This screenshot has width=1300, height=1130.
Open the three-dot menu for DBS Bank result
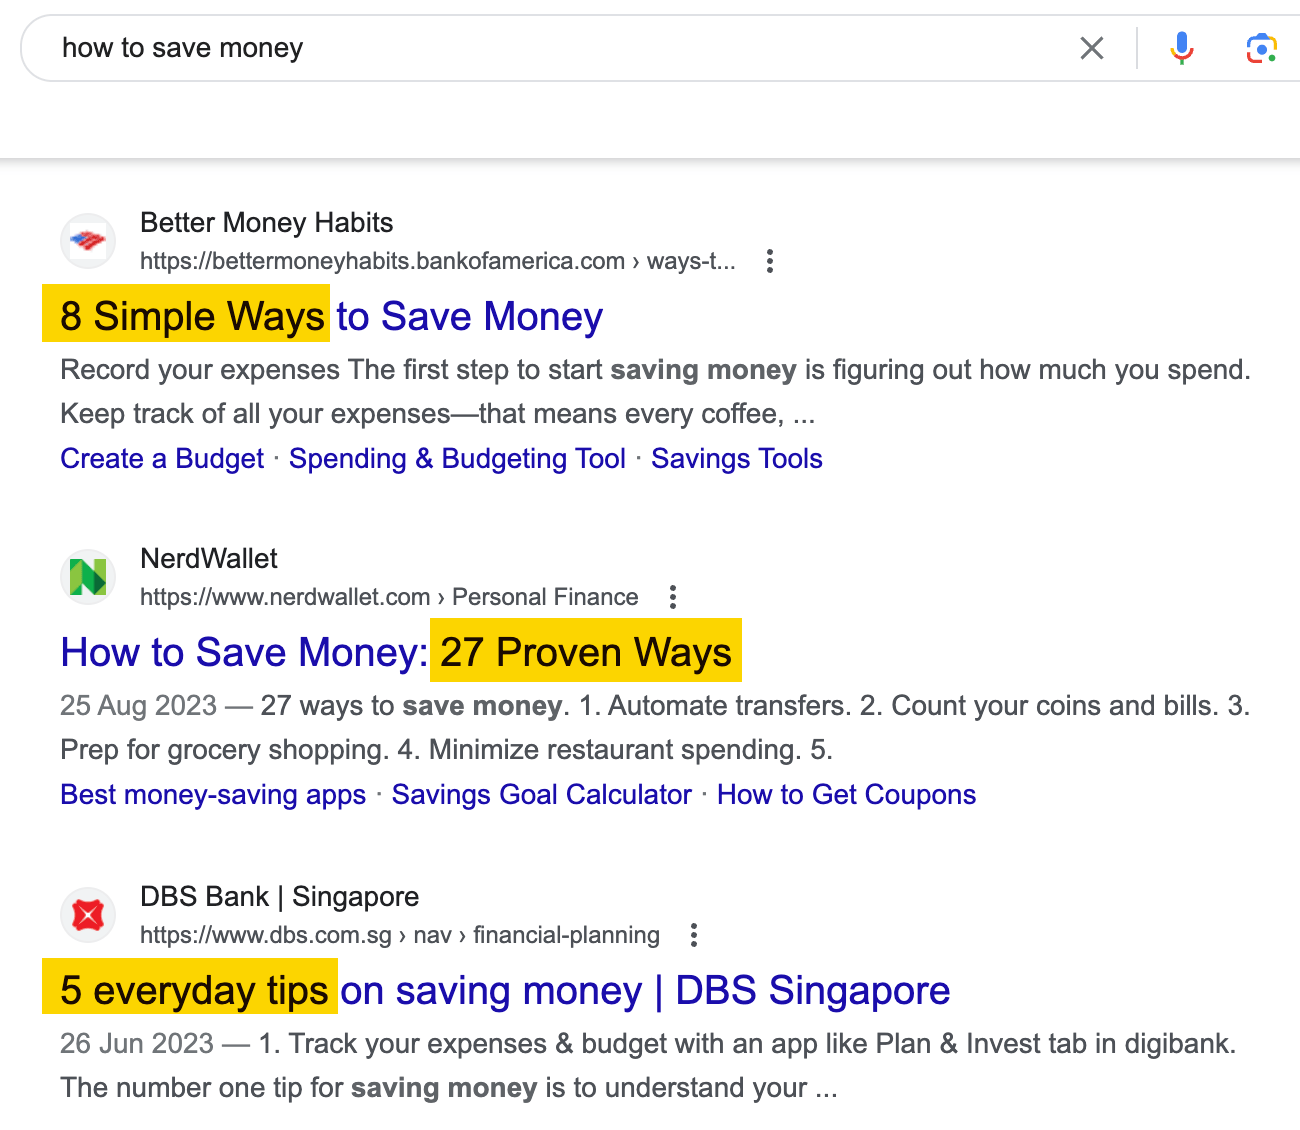tap(693, 934)
